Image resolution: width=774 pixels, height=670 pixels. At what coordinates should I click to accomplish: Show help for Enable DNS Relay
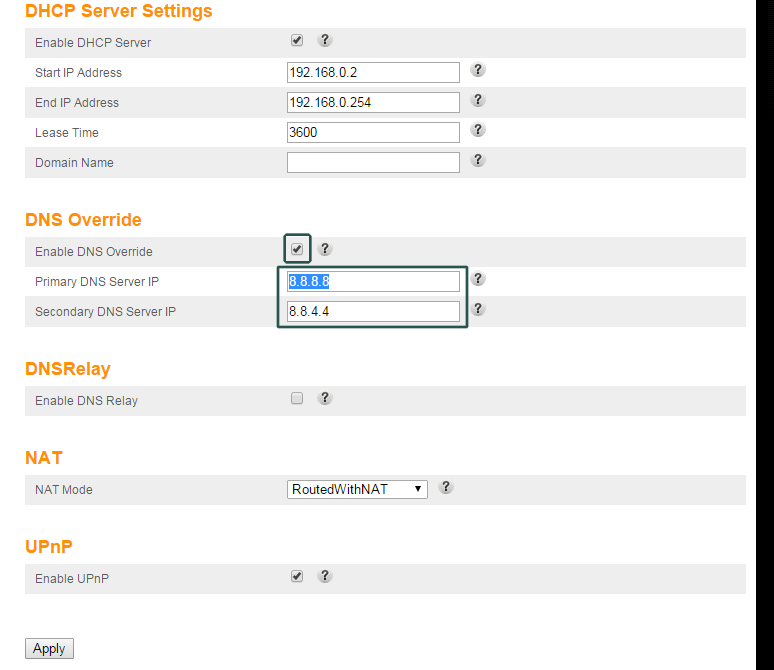click(324, 399)
